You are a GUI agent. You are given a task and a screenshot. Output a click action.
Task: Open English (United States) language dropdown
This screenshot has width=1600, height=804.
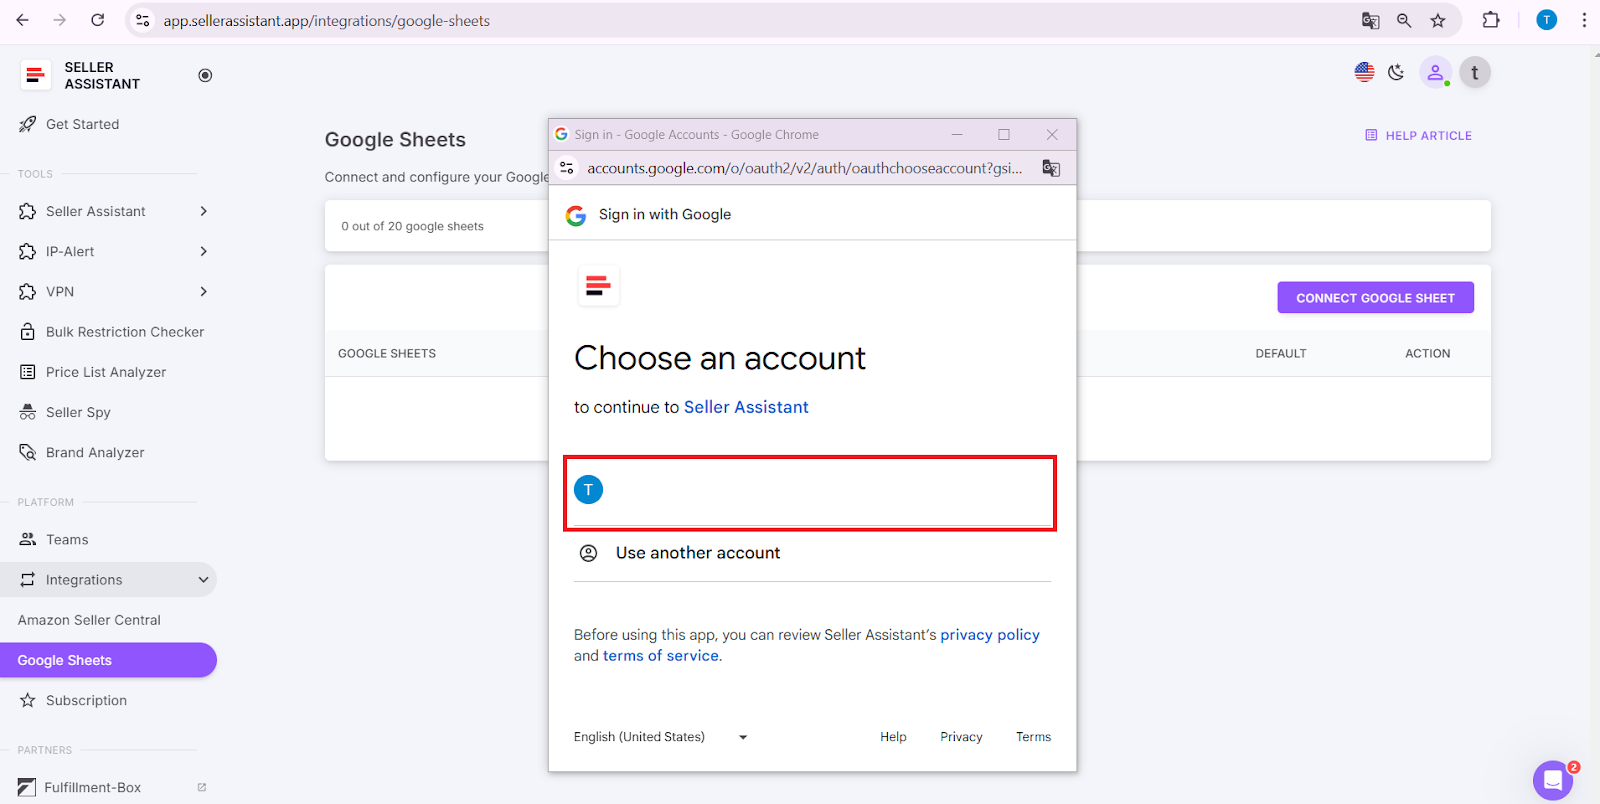661,737
